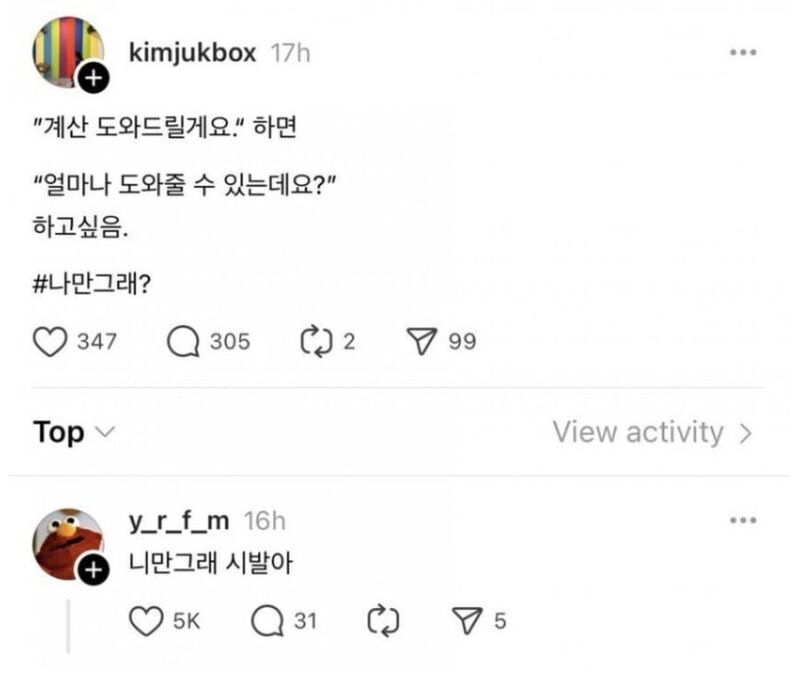Go to y_r_f_m profile via username

[180, 521]
